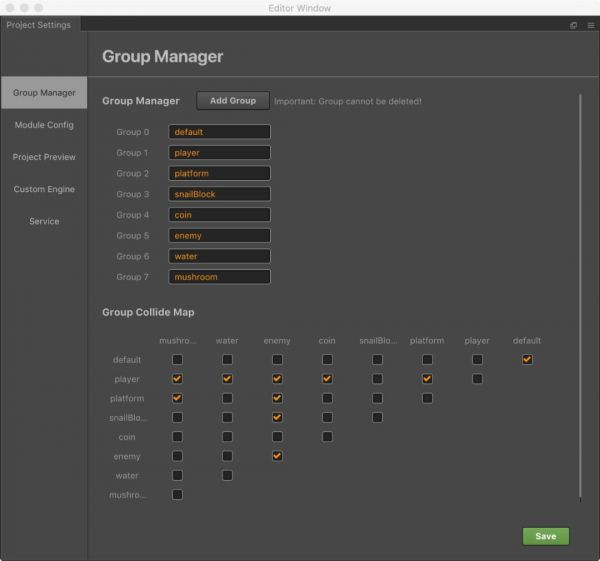Viewport: 600px width, 561px height.
Task: Enable default row, enemy column collision
Action: [x=277, y=359]
